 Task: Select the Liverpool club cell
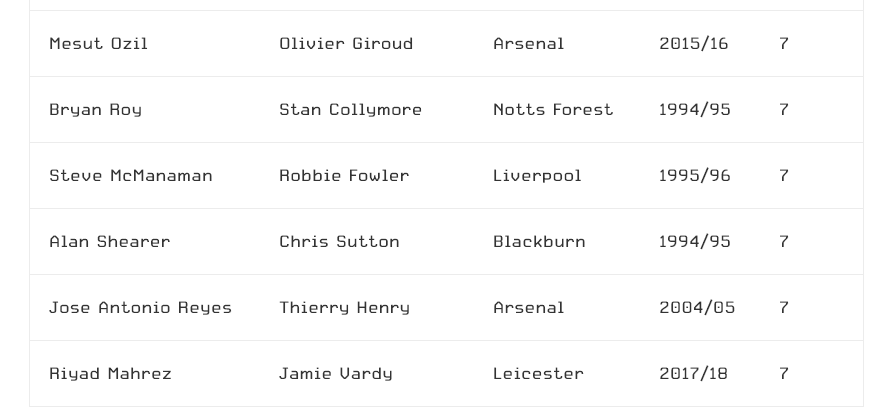click(537, 176)
